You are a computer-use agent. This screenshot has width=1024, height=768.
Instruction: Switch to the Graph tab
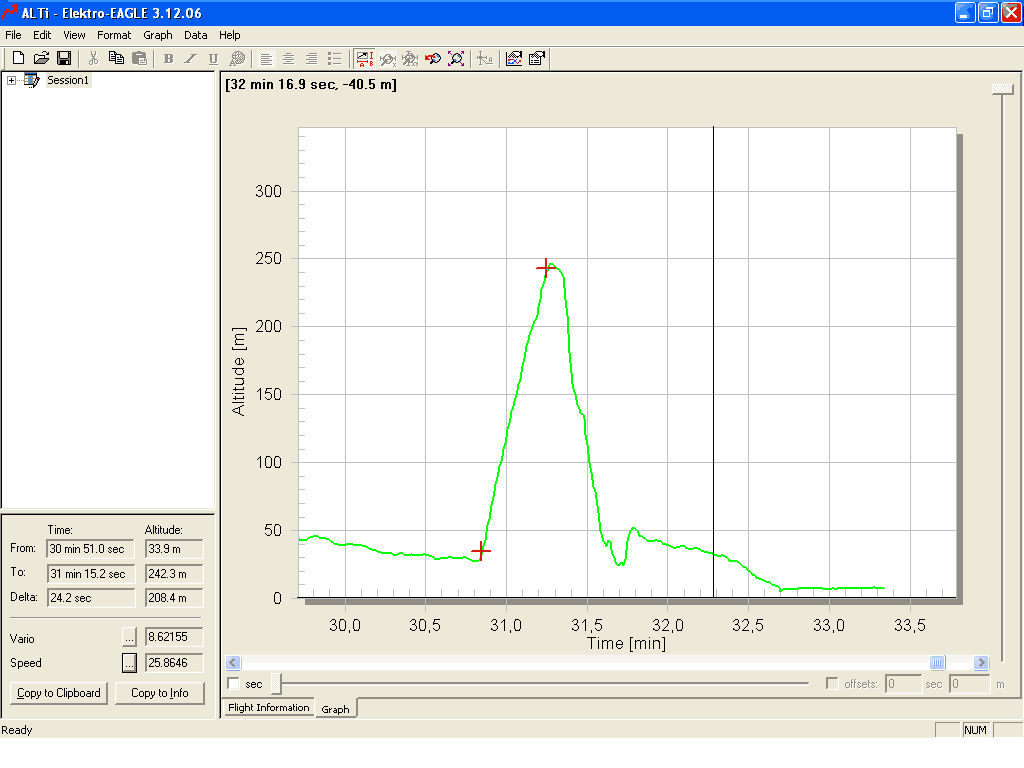click(x=335, y=709)
